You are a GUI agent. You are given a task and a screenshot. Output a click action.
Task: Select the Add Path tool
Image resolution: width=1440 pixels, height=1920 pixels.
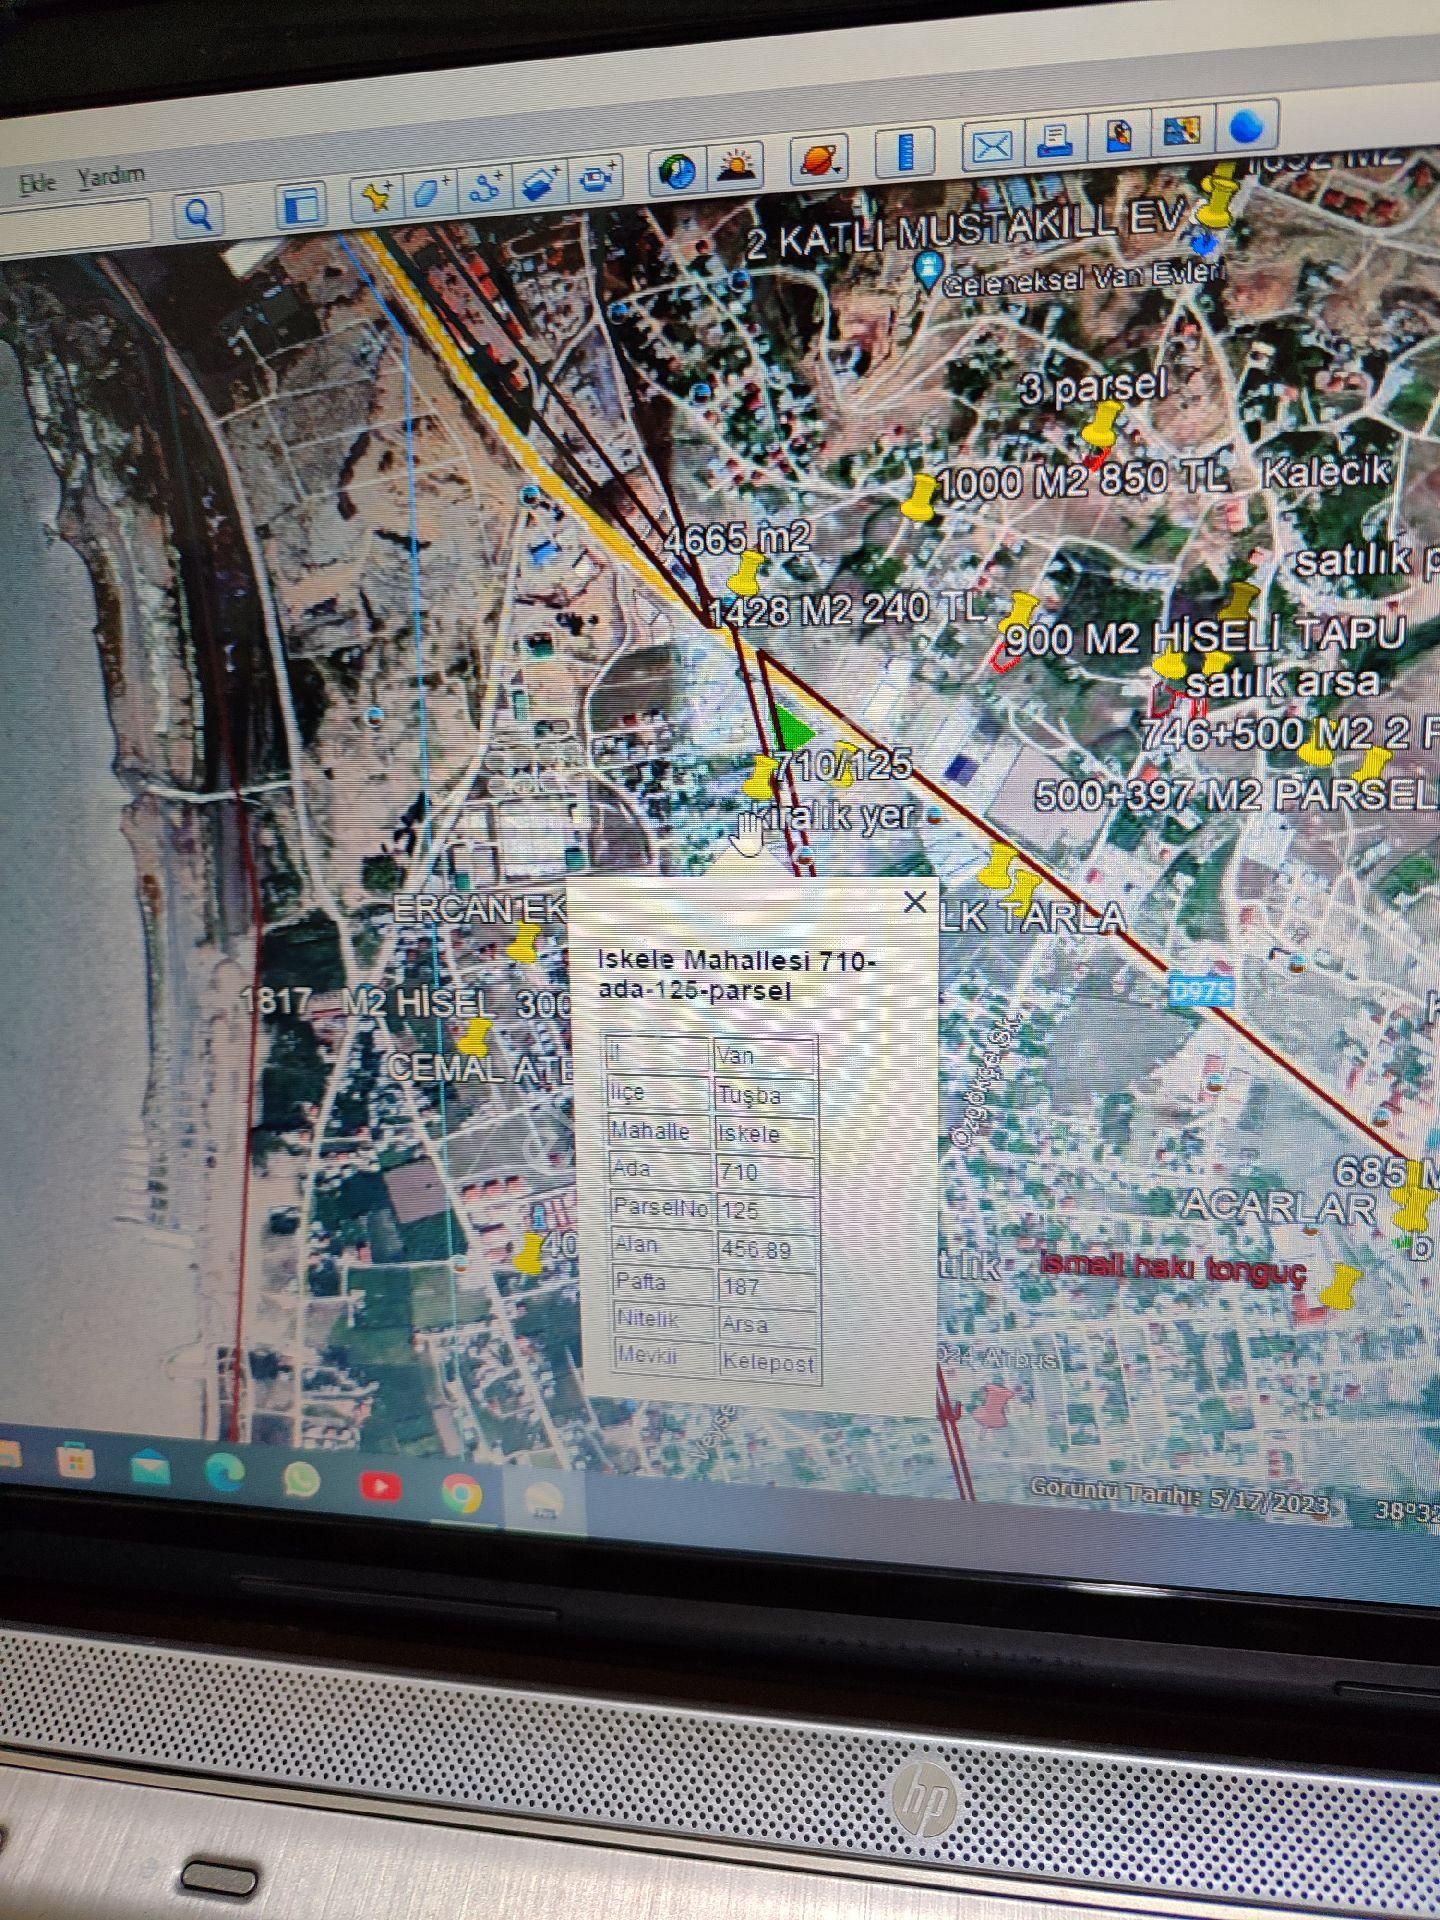pyautogui.click(x=486, y=186)
